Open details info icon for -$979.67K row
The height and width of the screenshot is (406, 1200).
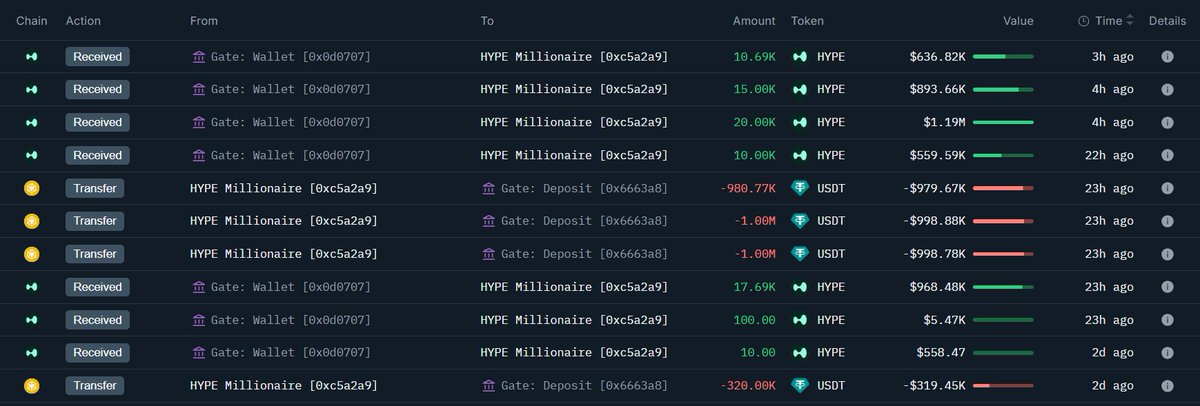[1167, 189]
